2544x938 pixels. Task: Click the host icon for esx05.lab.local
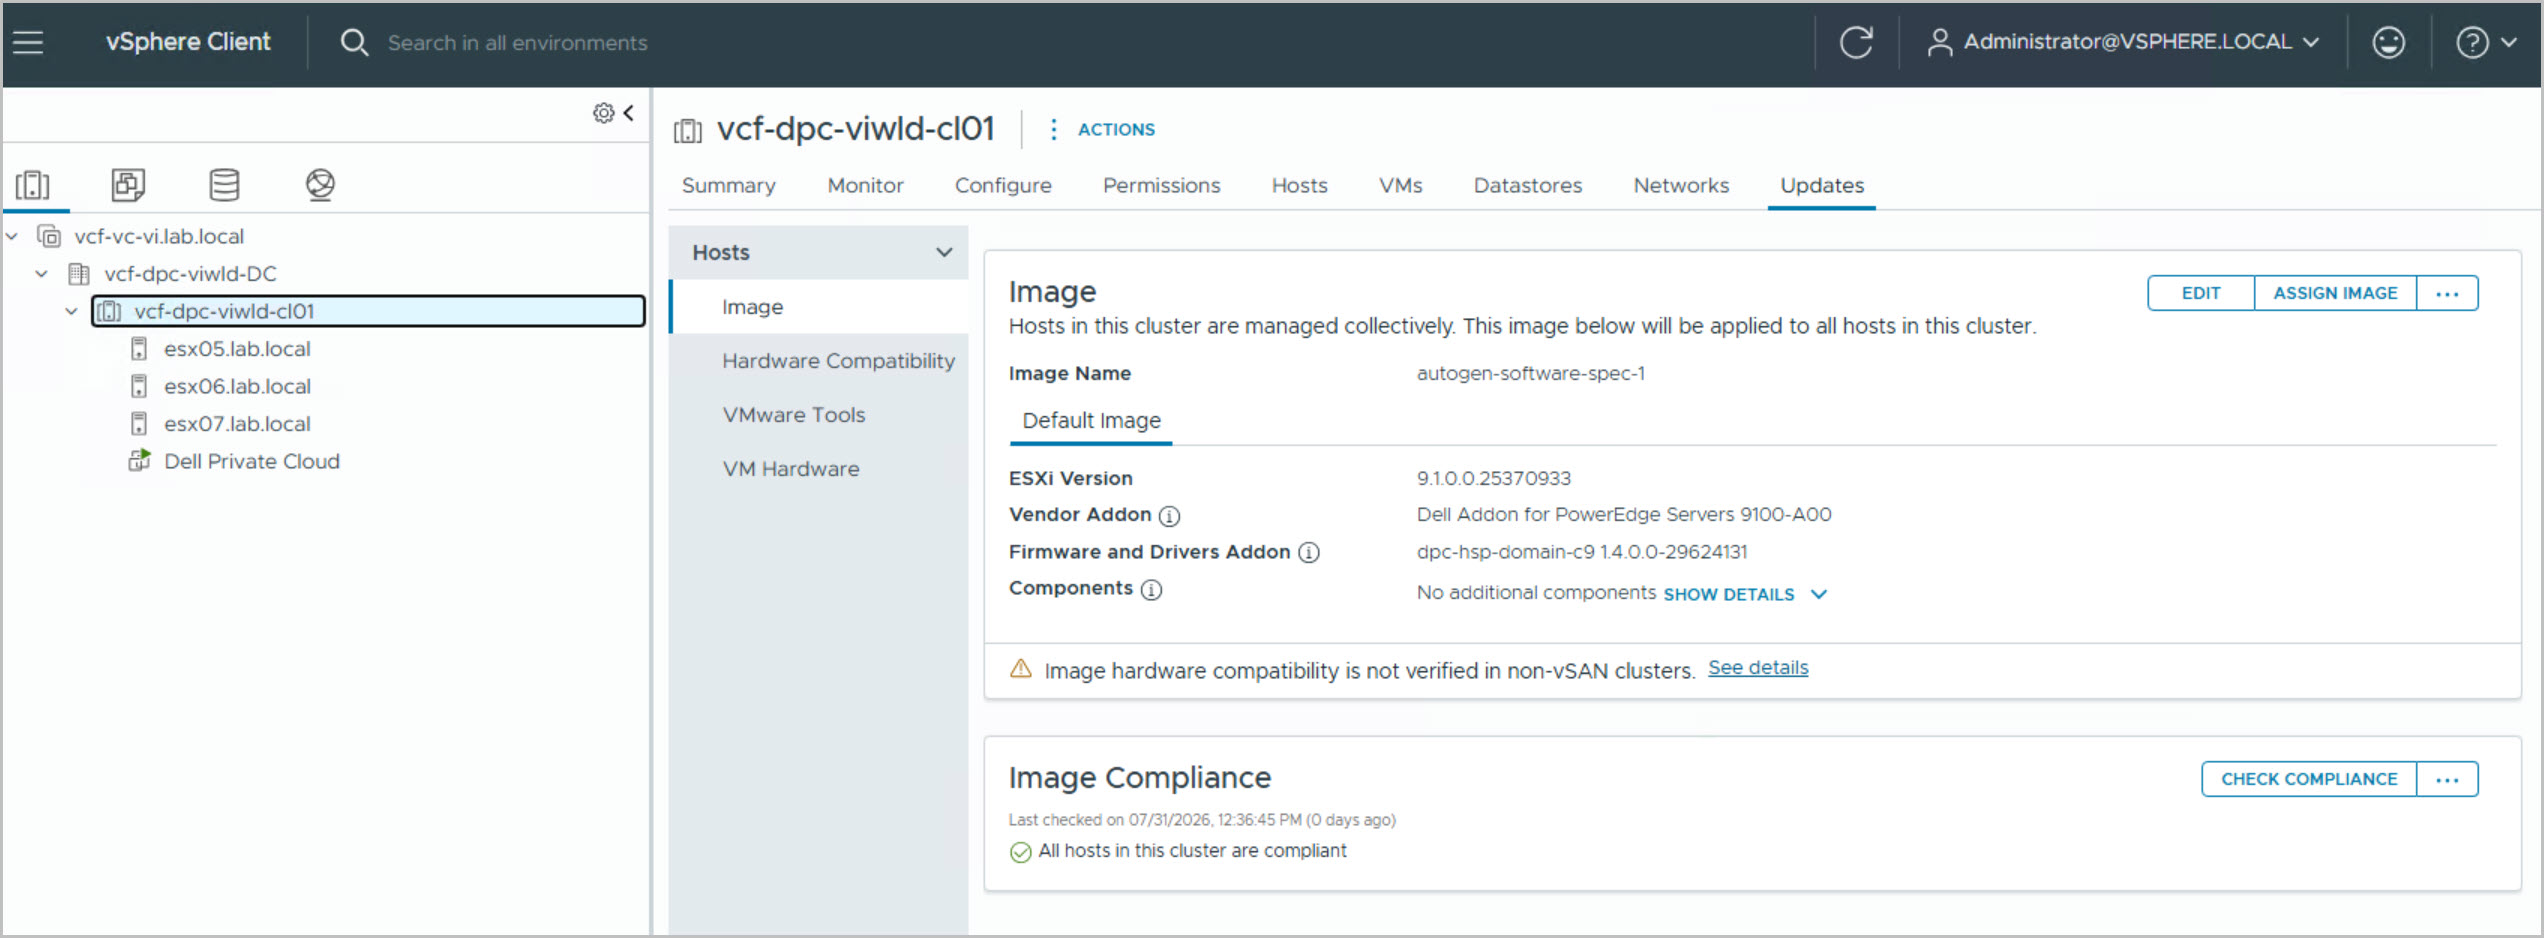139,349
